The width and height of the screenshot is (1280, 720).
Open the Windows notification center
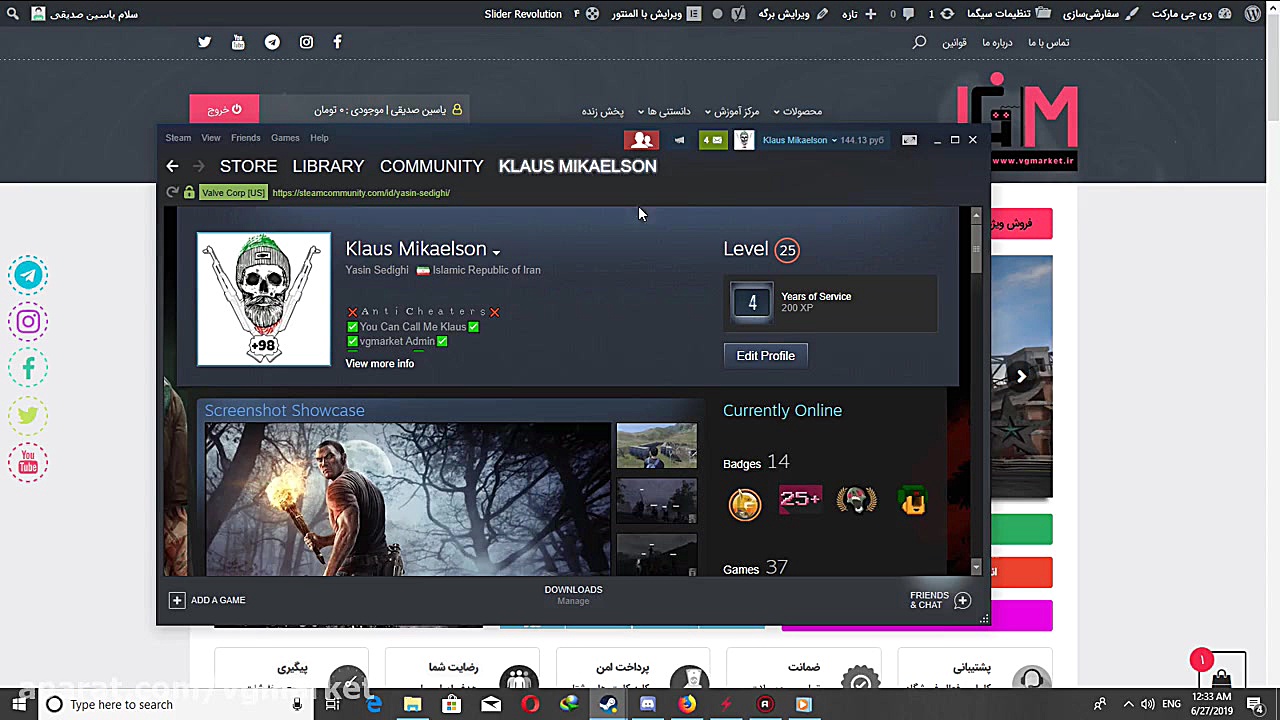1255,704
